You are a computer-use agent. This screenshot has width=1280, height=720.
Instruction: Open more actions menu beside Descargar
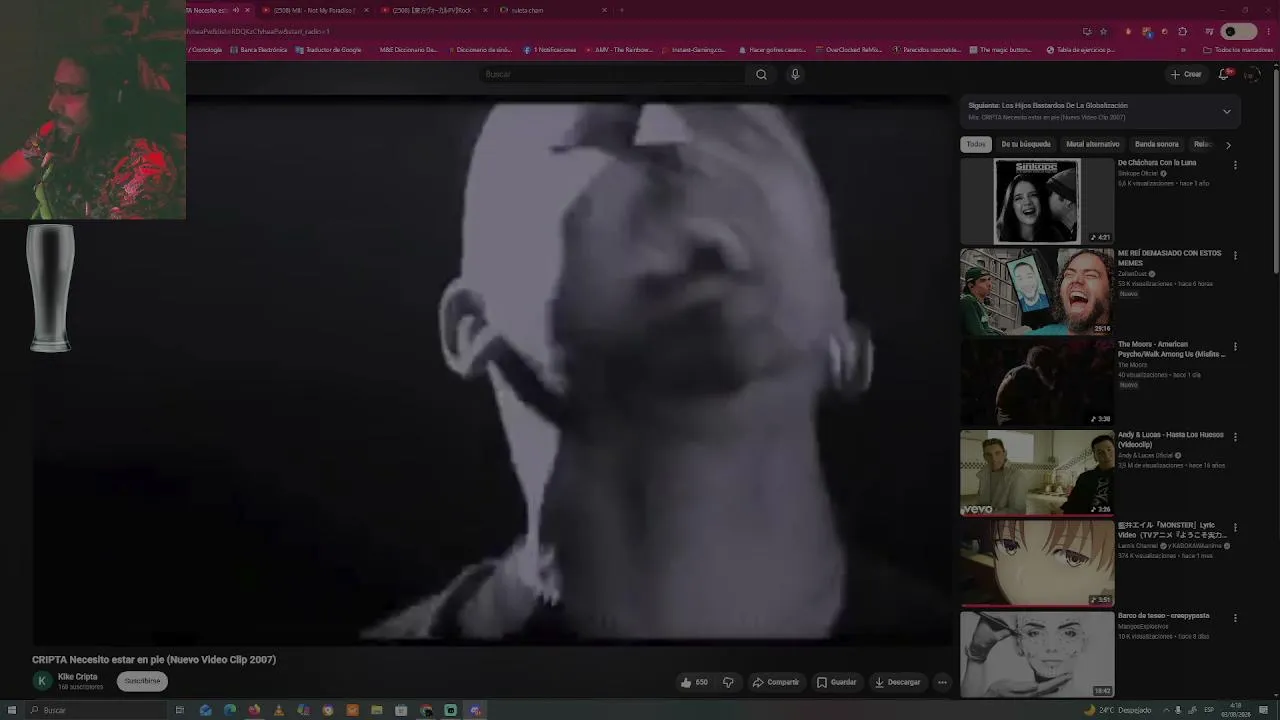(x=942, y=682)
